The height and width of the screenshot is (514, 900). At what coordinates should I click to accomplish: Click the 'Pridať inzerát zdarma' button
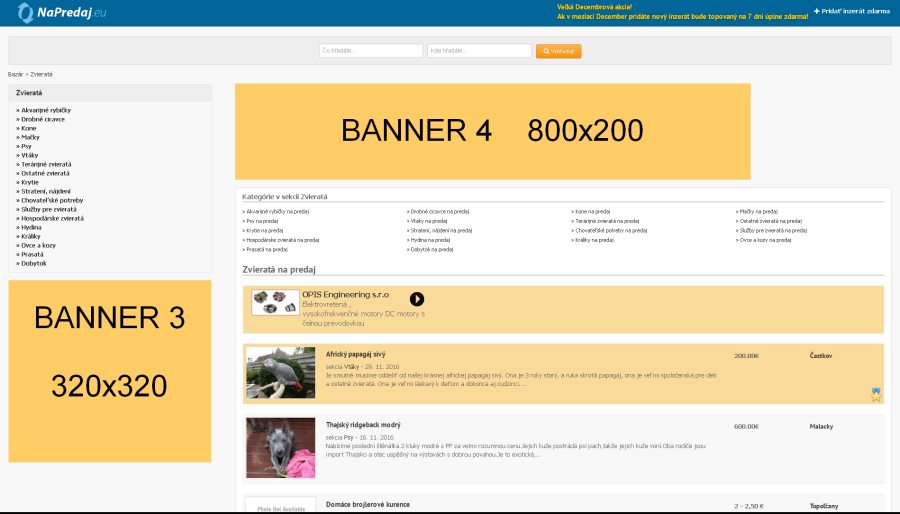pos(852,11)
